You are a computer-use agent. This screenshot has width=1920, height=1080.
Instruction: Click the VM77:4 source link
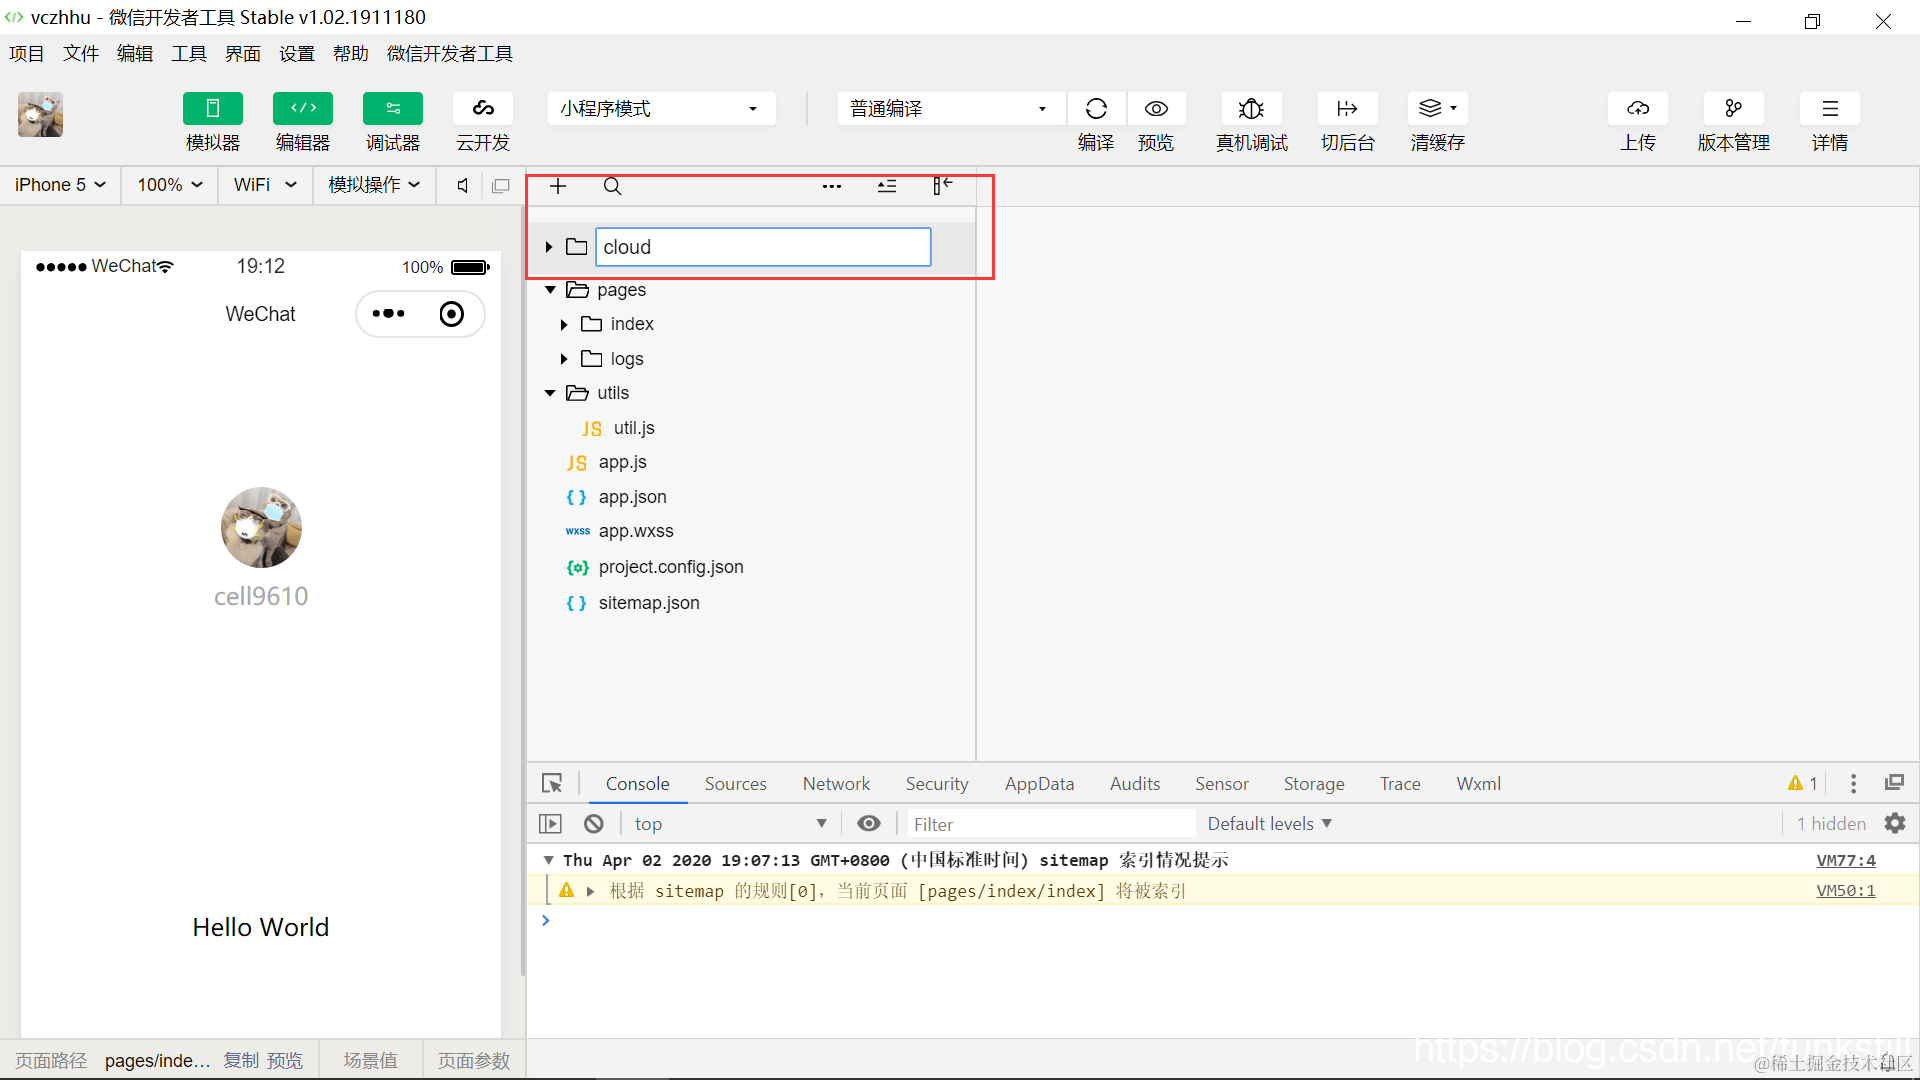pos(1845,860)
